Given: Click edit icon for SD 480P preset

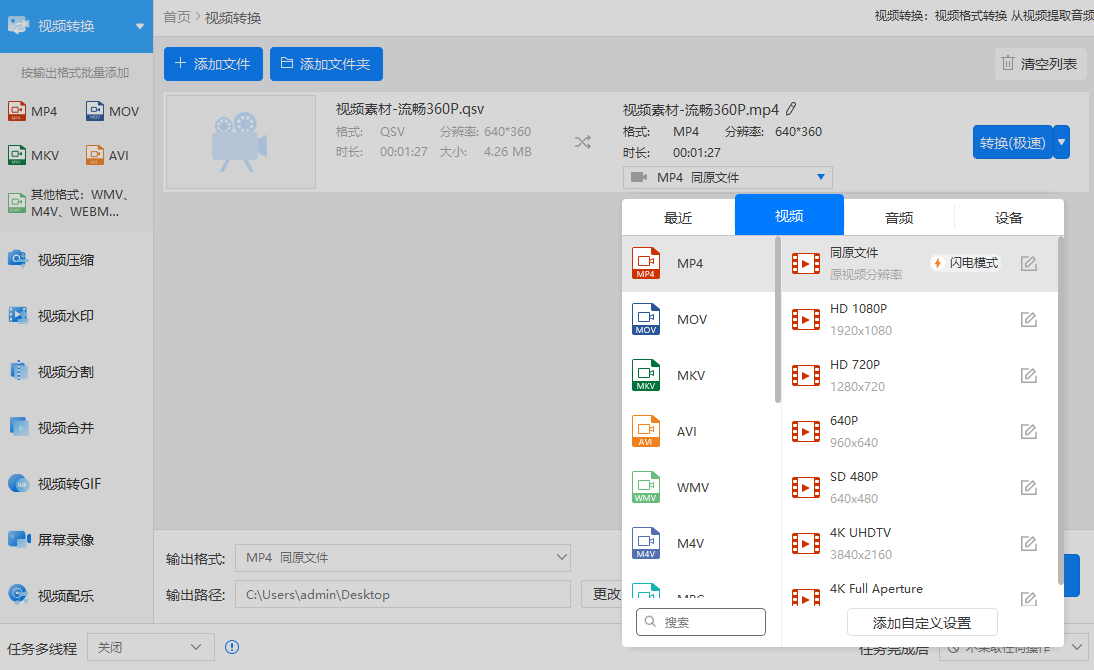Looking at the screenshot, I should (1028, 488).
